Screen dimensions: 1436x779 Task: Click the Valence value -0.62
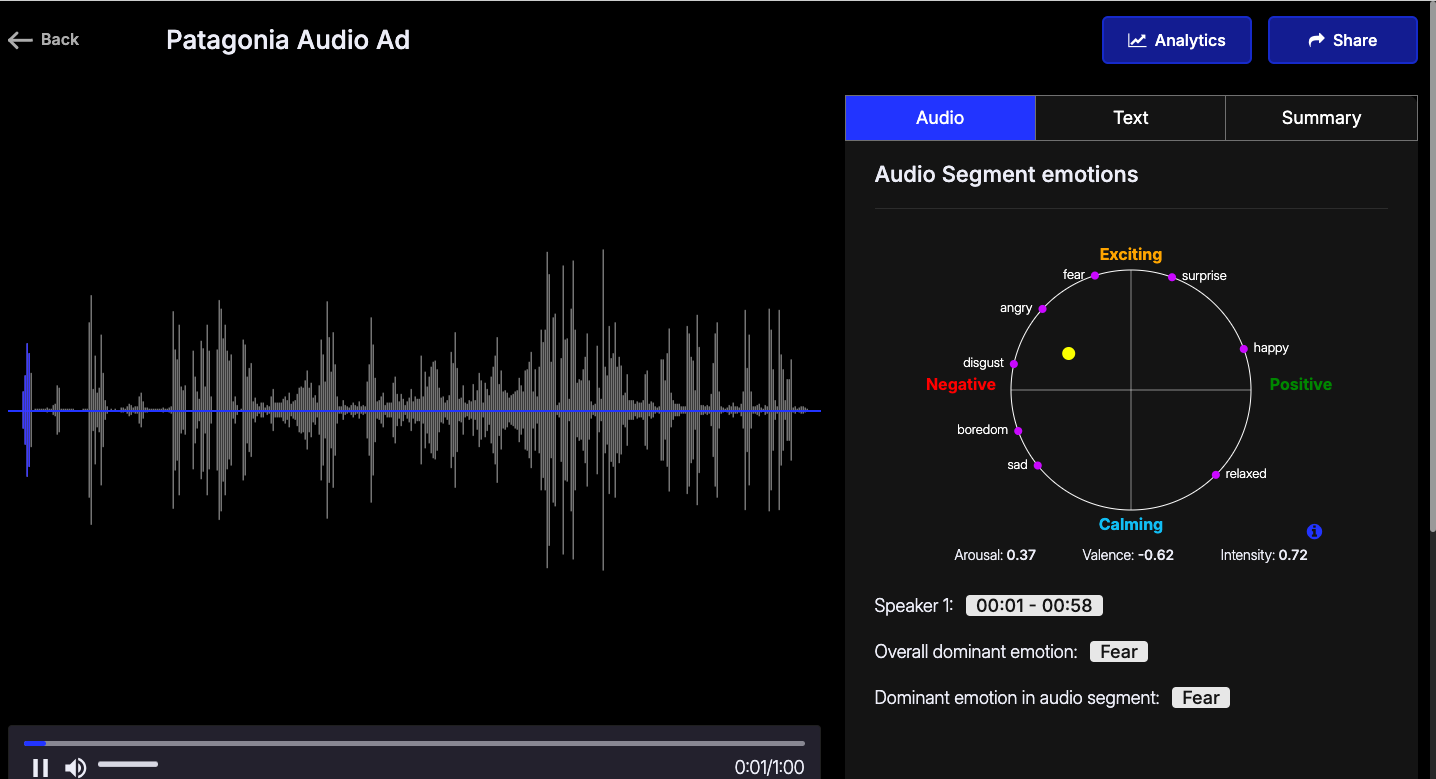tap(1156, 555)
